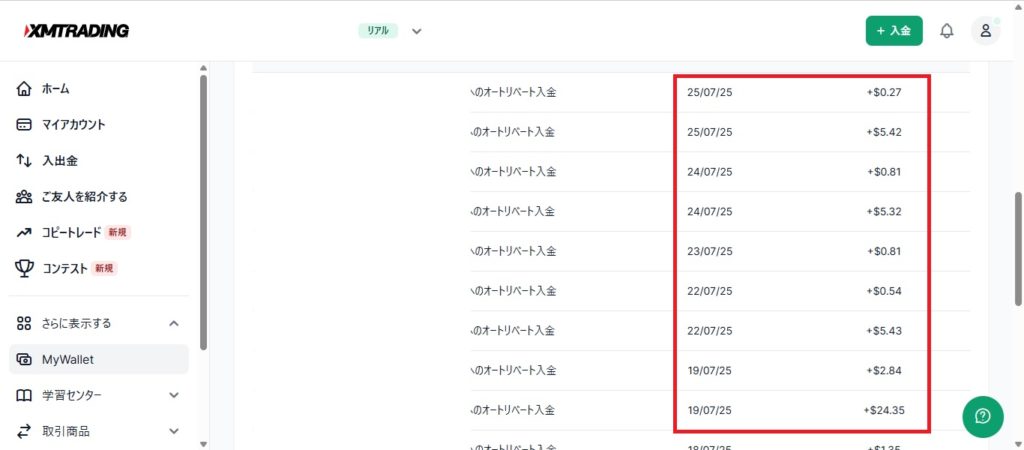Open the user profile avatar icon
The height and width of the screenshot is (450, 1024).
click(x=985, y=31)
